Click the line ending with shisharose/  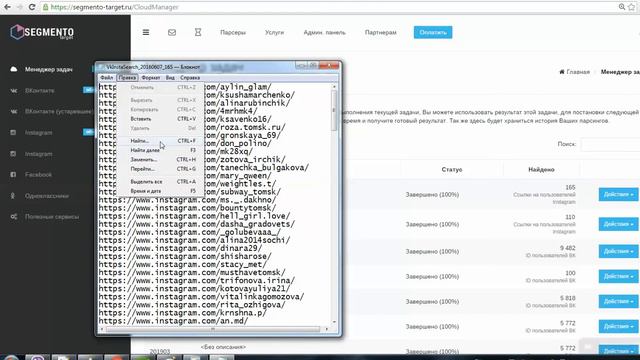click(x=185, y=256)
